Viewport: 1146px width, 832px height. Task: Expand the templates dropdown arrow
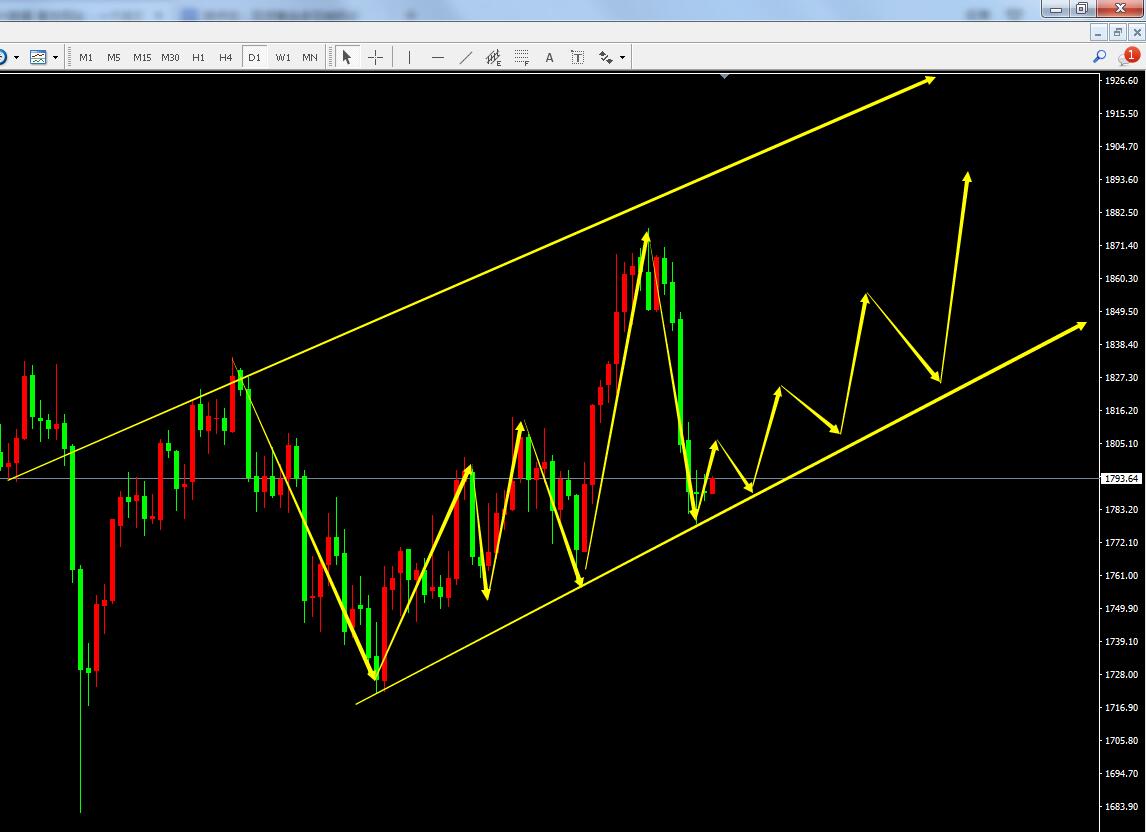coord(56,57)
